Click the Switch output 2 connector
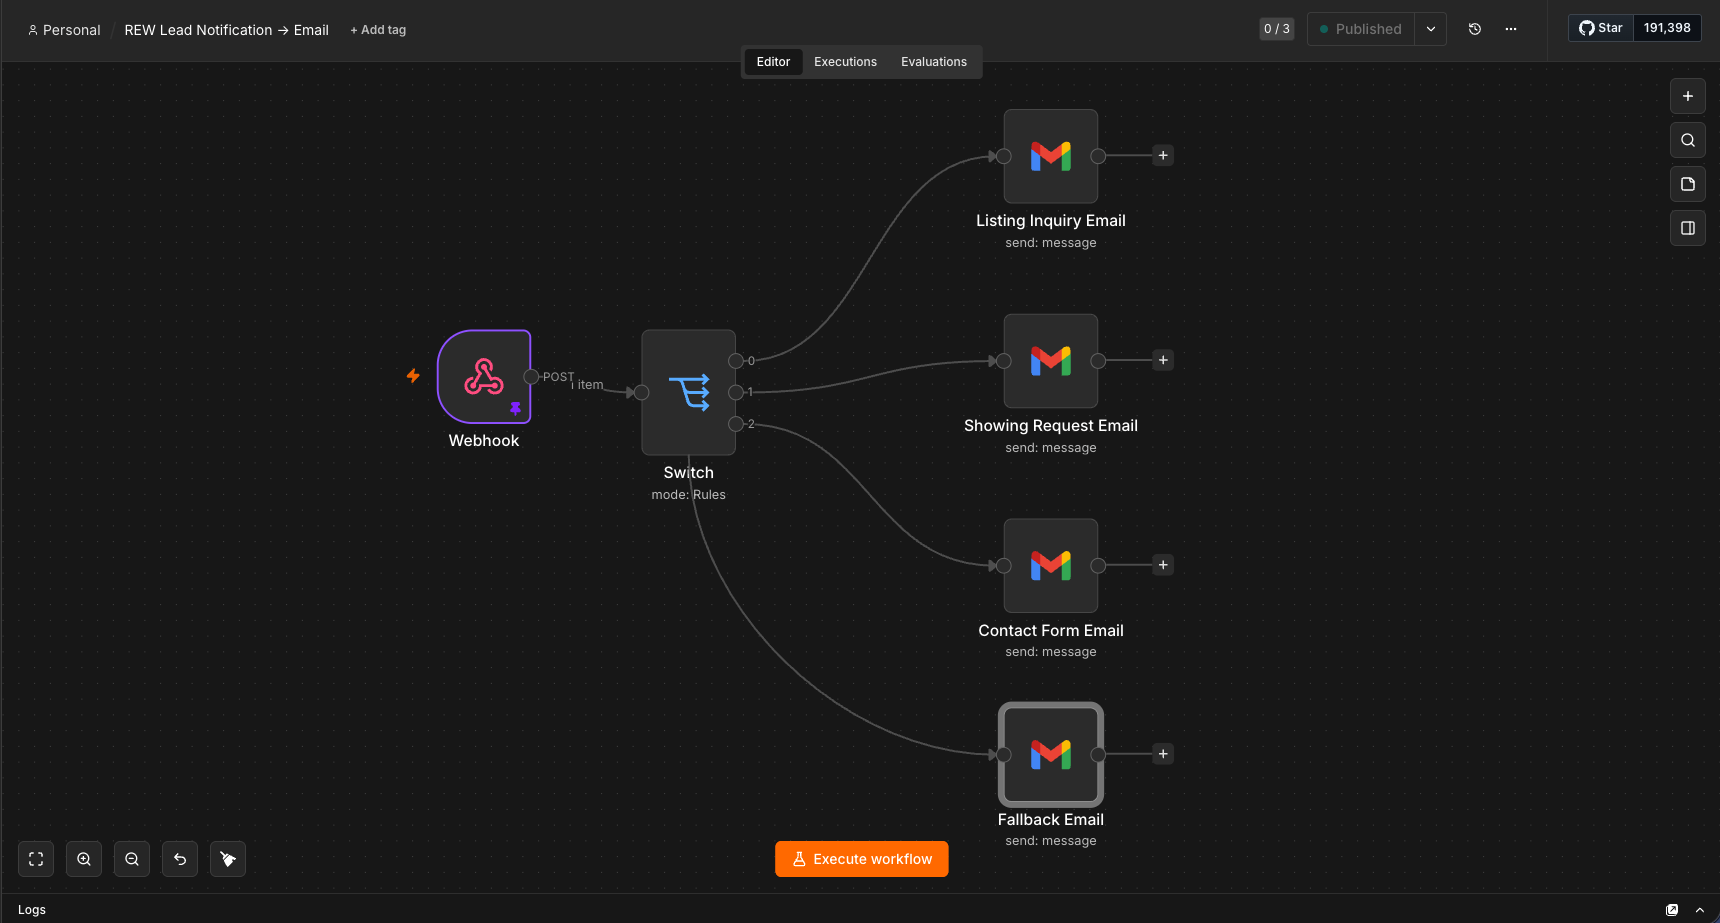Screen dimensions: 1720x923 pyautogui.click(x=736, y=424)
